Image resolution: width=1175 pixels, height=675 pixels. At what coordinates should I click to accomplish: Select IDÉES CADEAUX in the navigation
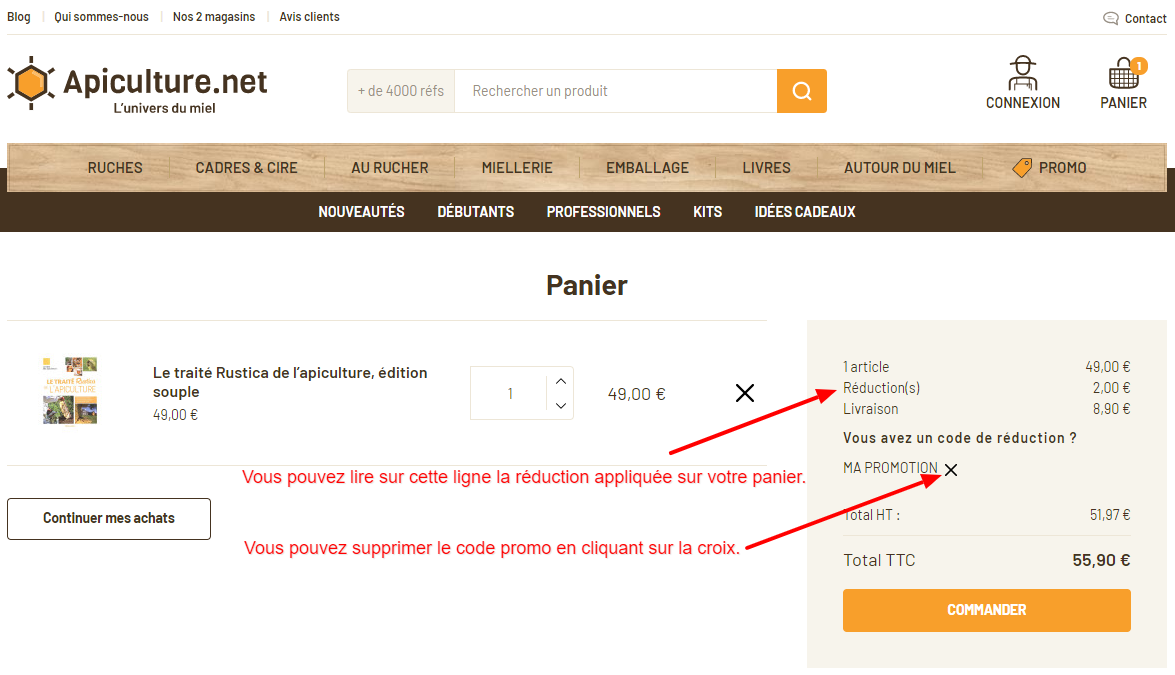pos(805,212)
